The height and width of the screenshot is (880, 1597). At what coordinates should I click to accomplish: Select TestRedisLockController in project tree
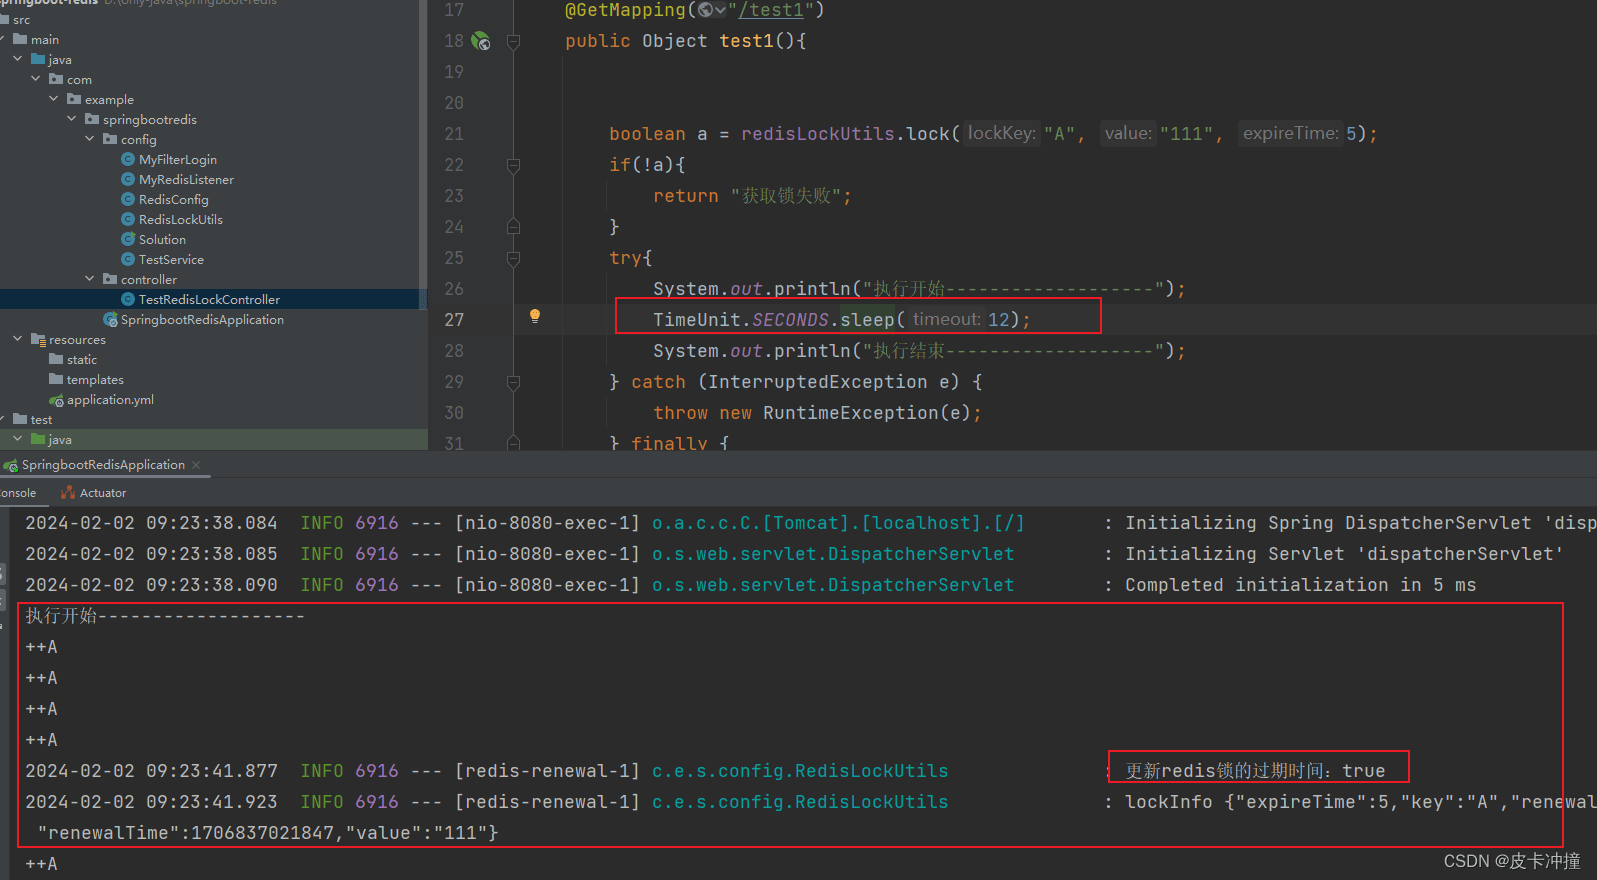pyautogui.click(x=209, y=300)
